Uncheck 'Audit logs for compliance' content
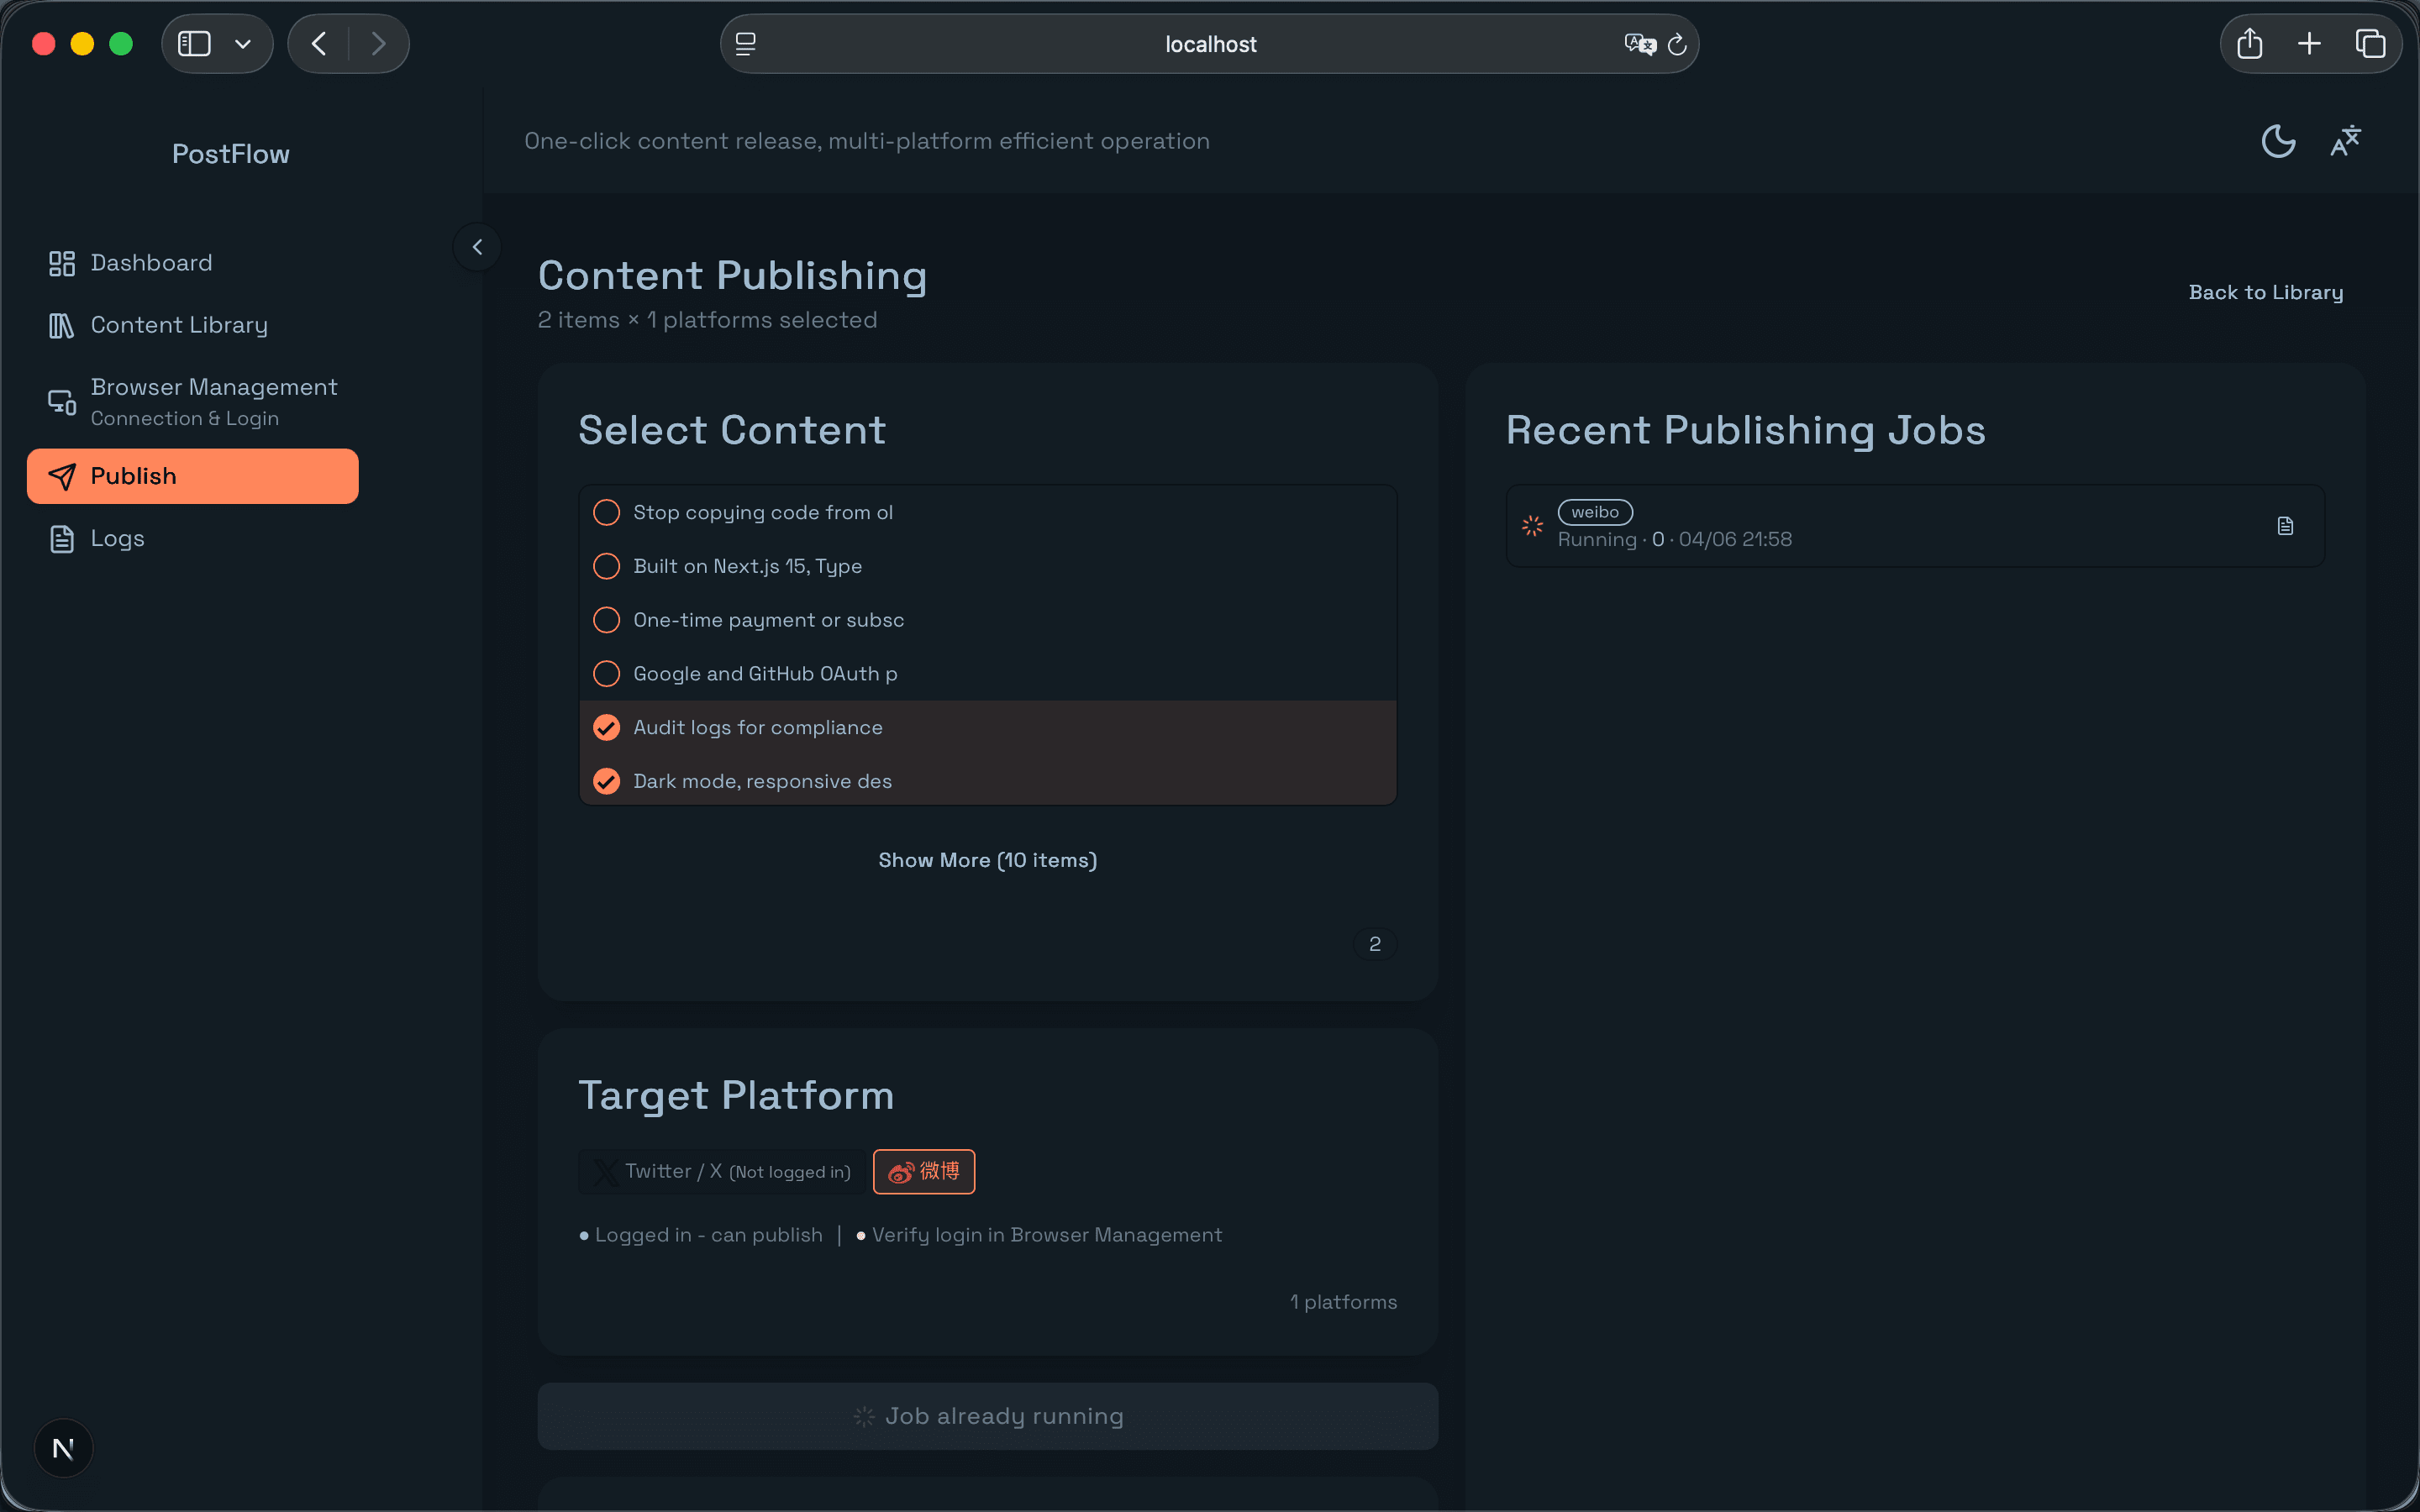The height and width of the screenshot is (1512, 2420). point(606,727)
